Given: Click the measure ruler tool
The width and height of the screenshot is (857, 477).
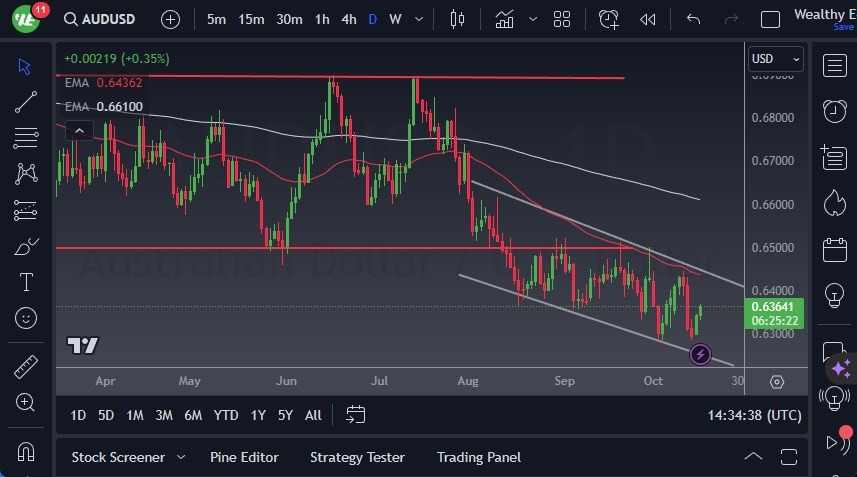Looking at the screenshot, I should click(x=26, y=367).
